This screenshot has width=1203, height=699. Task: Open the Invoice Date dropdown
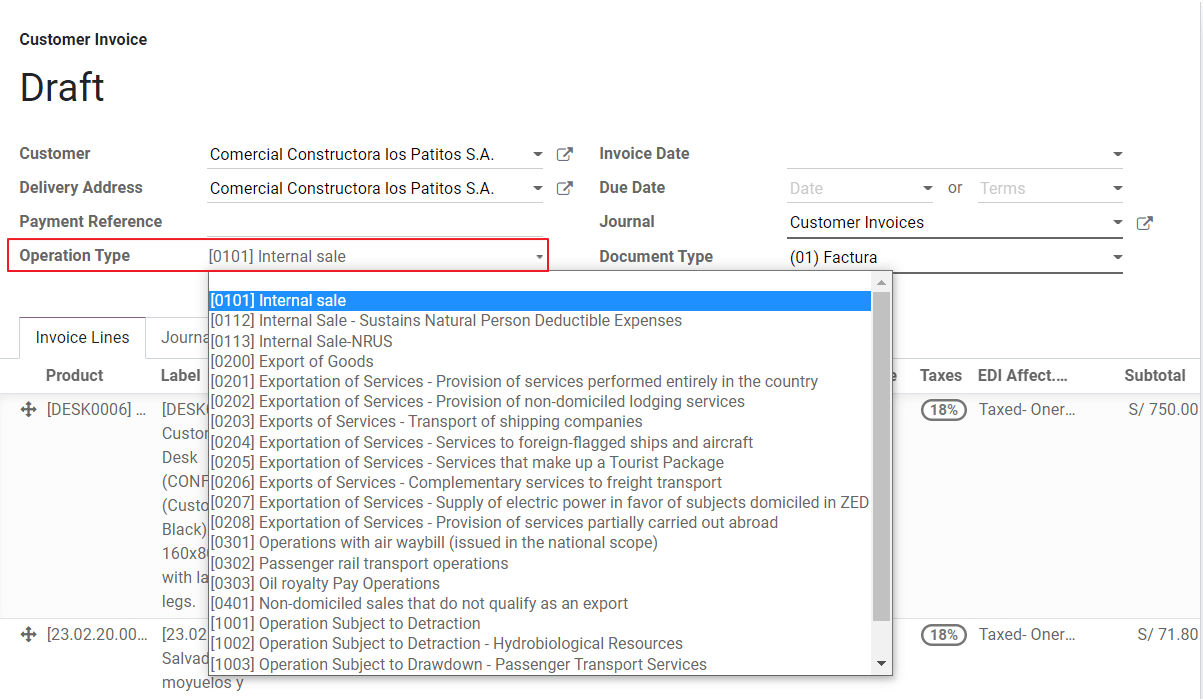click(x=1117, y=153)
